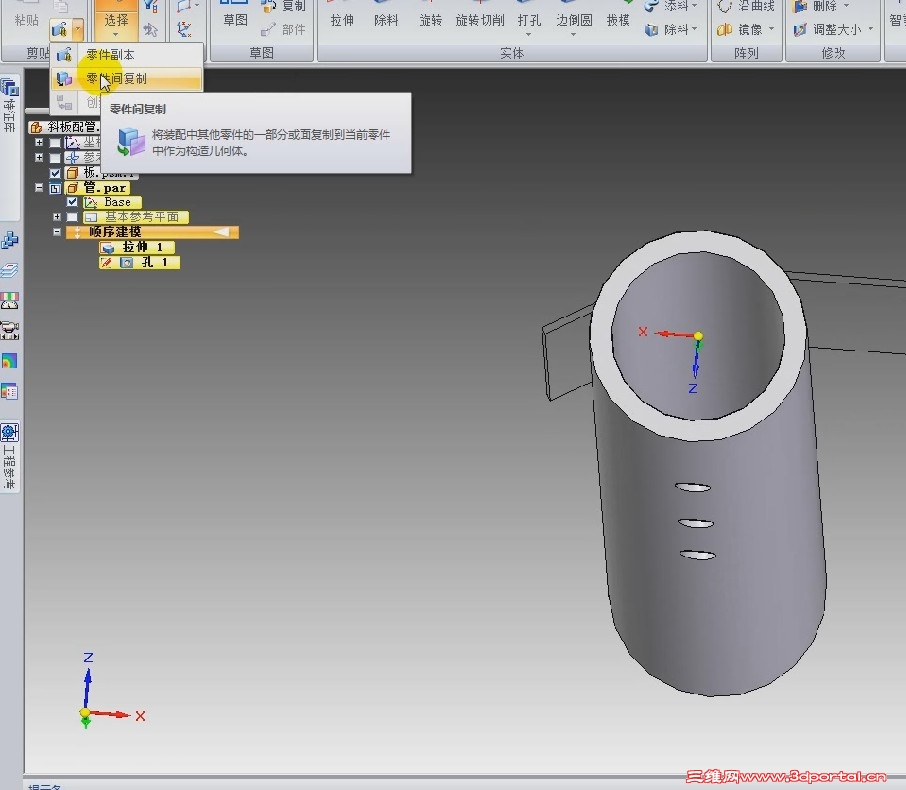Open the 删除 dropdown arrow
The image size is (906, 790).
pyautogui.click(x=847, y=6)
